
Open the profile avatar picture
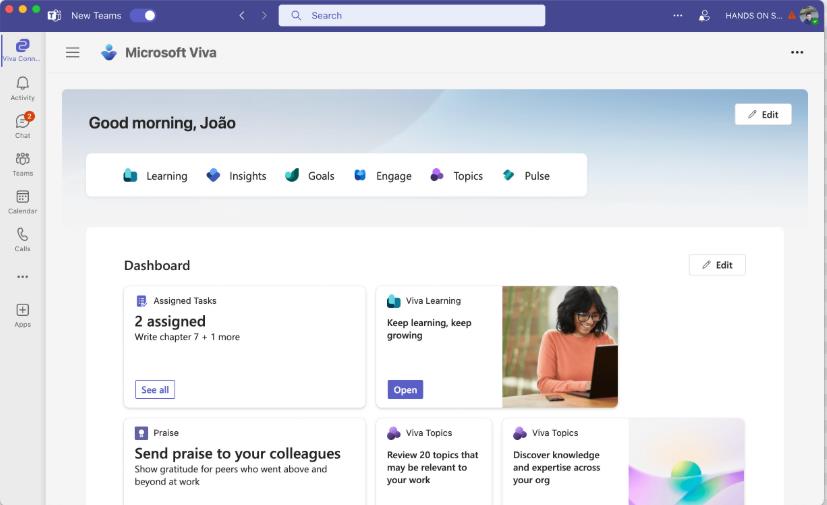(809, 15)
